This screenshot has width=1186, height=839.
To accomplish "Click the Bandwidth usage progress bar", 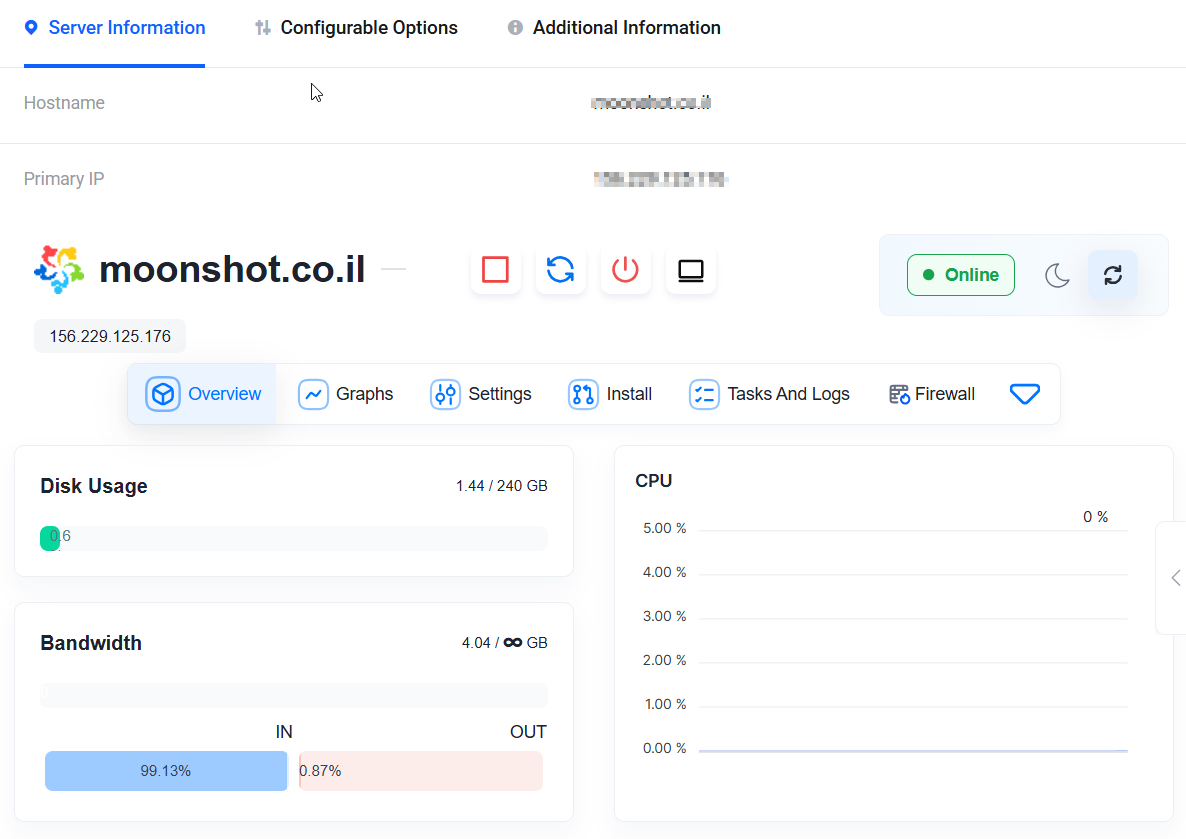I will (x=293, y=695).
